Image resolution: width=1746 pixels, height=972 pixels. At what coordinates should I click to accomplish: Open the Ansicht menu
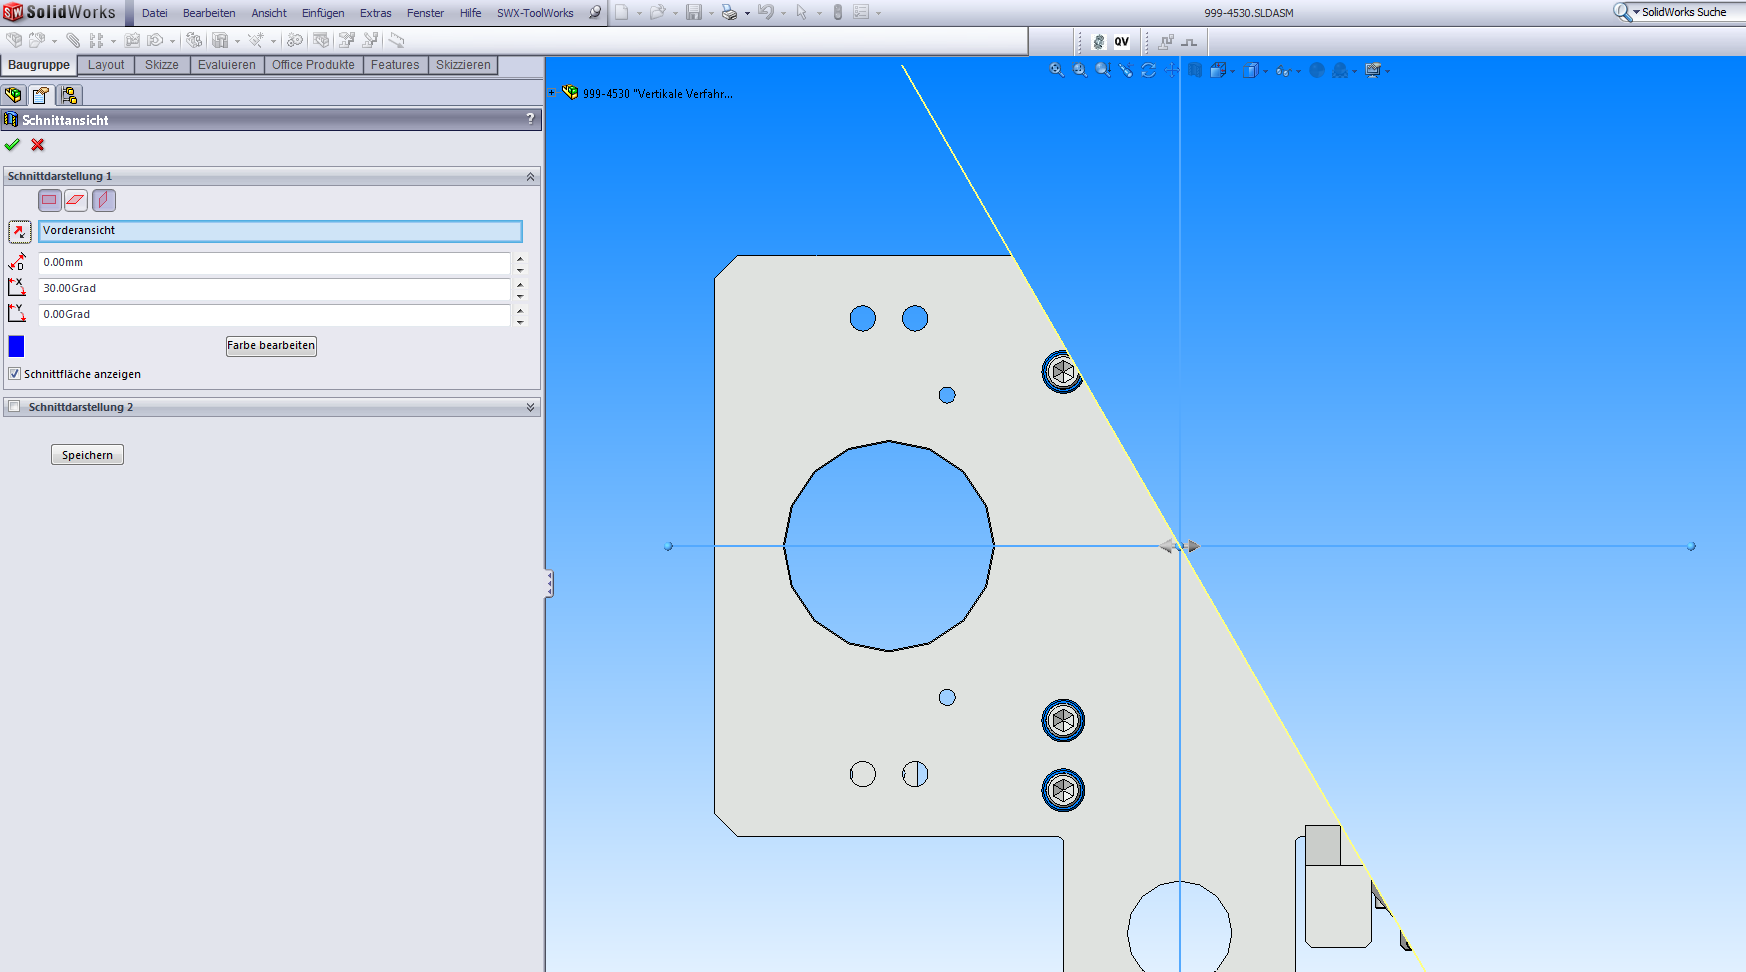(269, 13)
